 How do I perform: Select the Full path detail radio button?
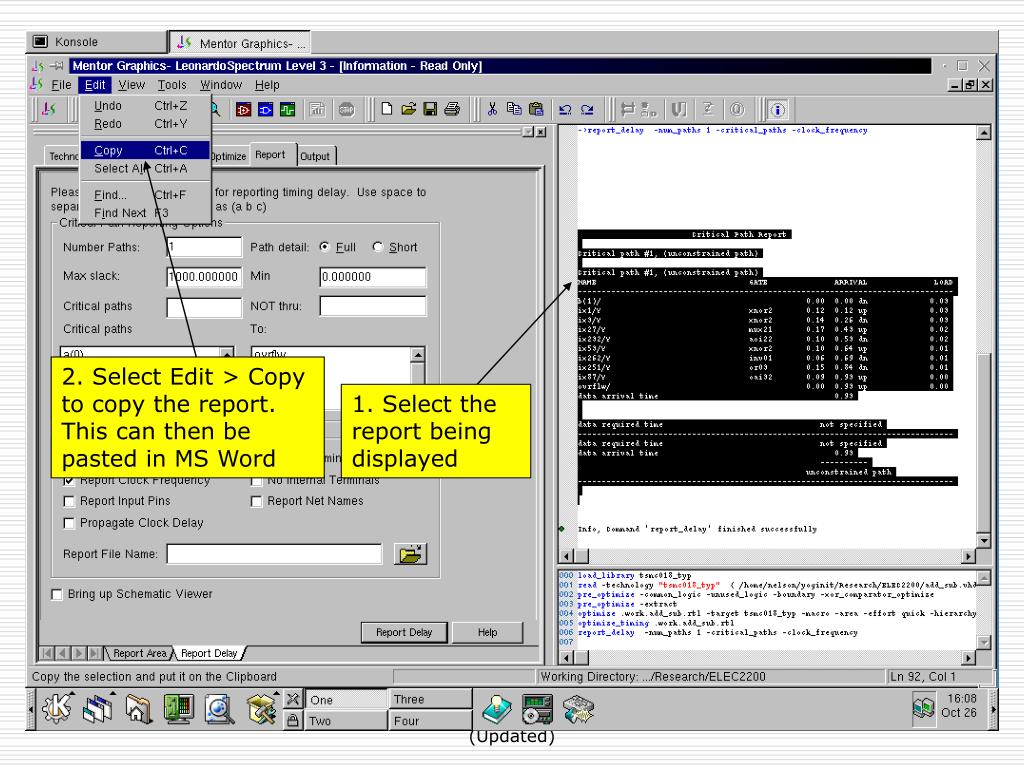pyautogui.click(x=325, y=247)
